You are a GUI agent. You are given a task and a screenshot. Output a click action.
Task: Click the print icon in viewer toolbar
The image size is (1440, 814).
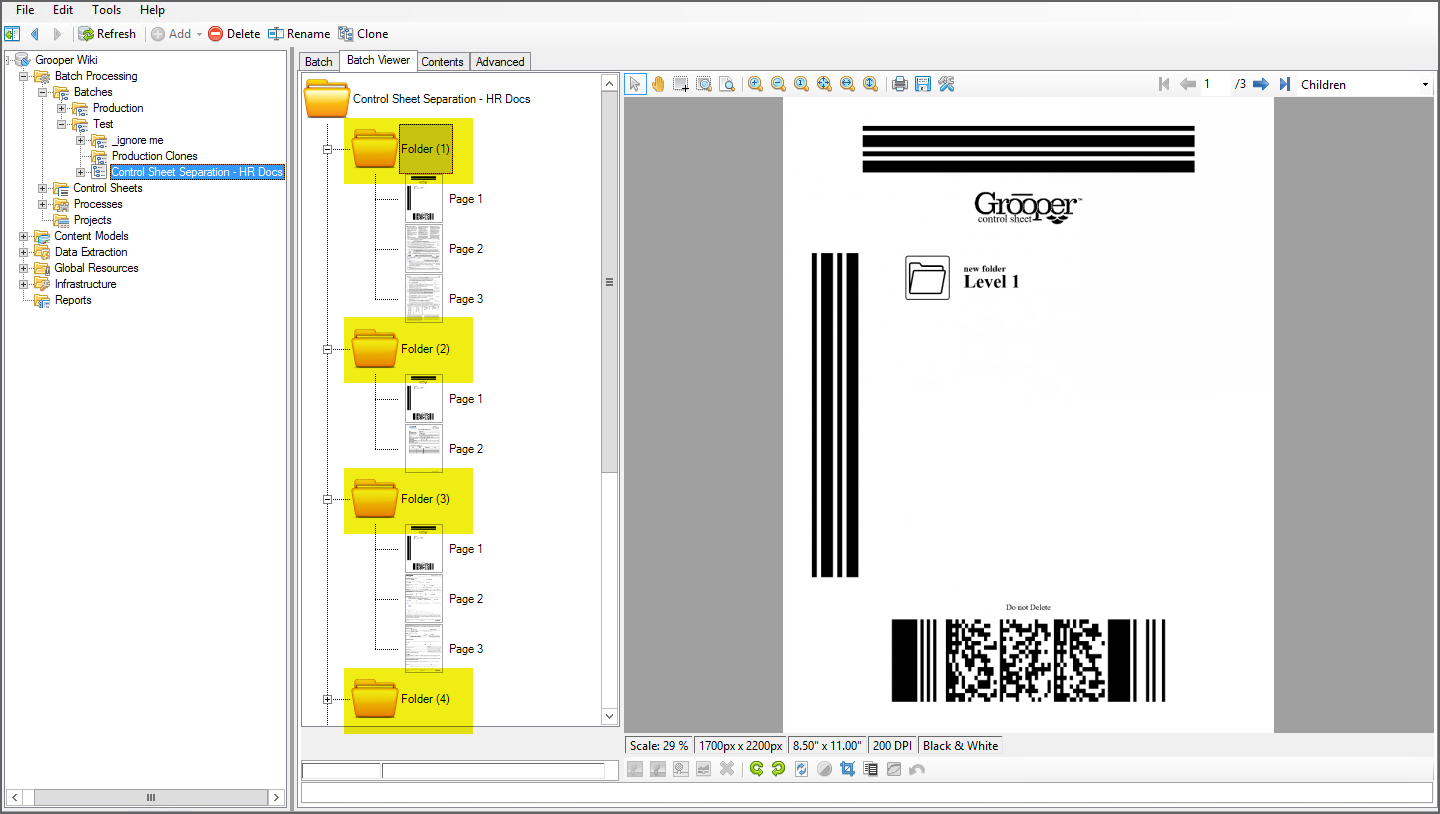(900, 84)
